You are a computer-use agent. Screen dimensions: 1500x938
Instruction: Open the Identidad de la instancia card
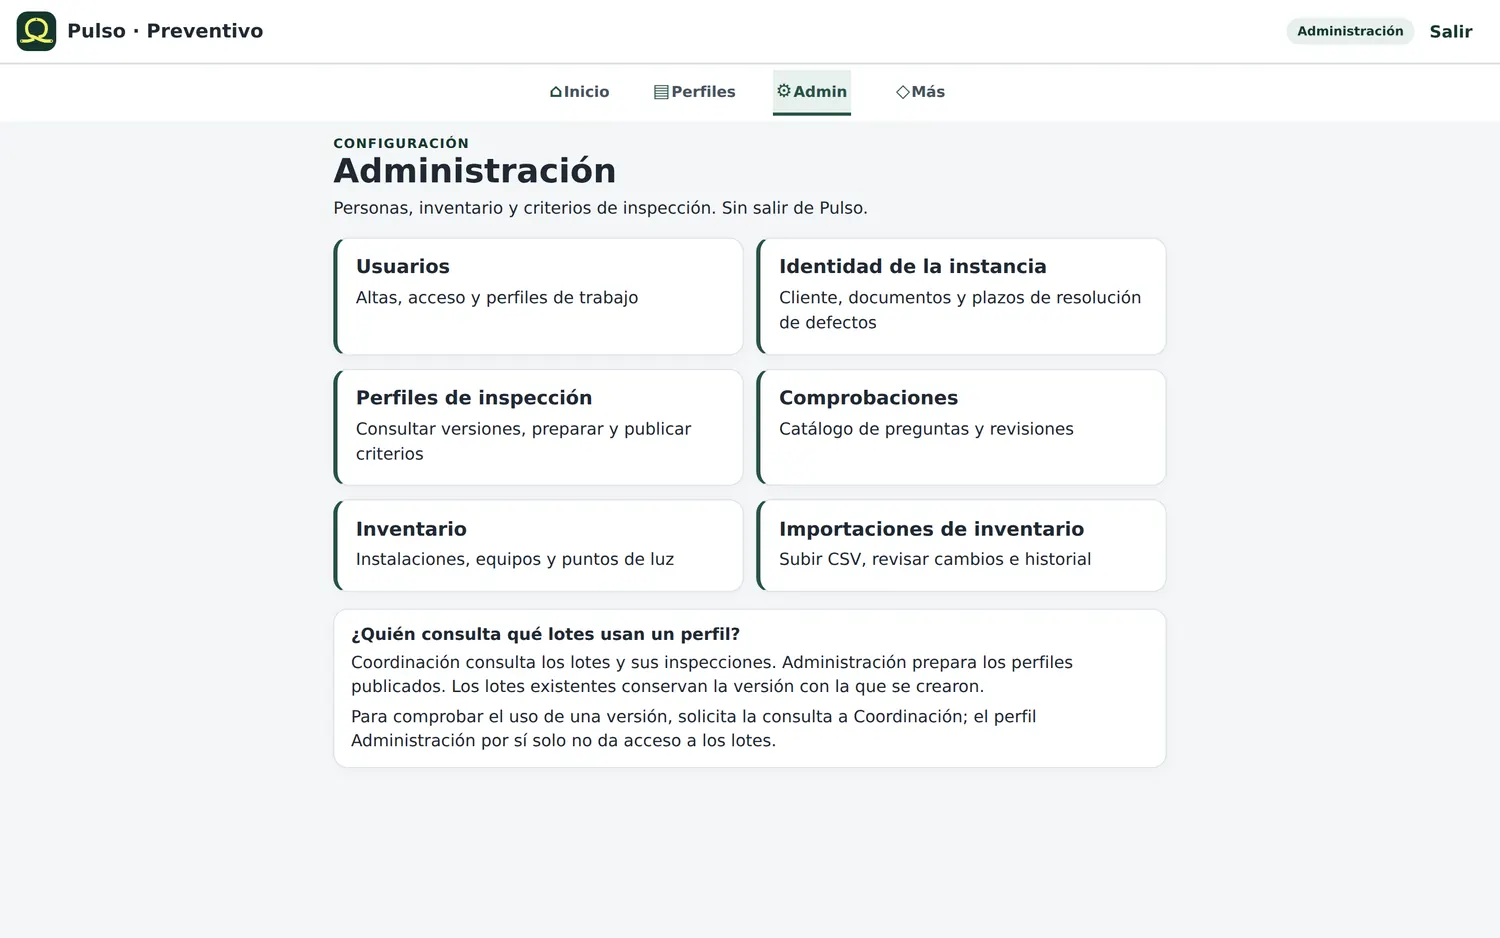(x=961, y=296)
